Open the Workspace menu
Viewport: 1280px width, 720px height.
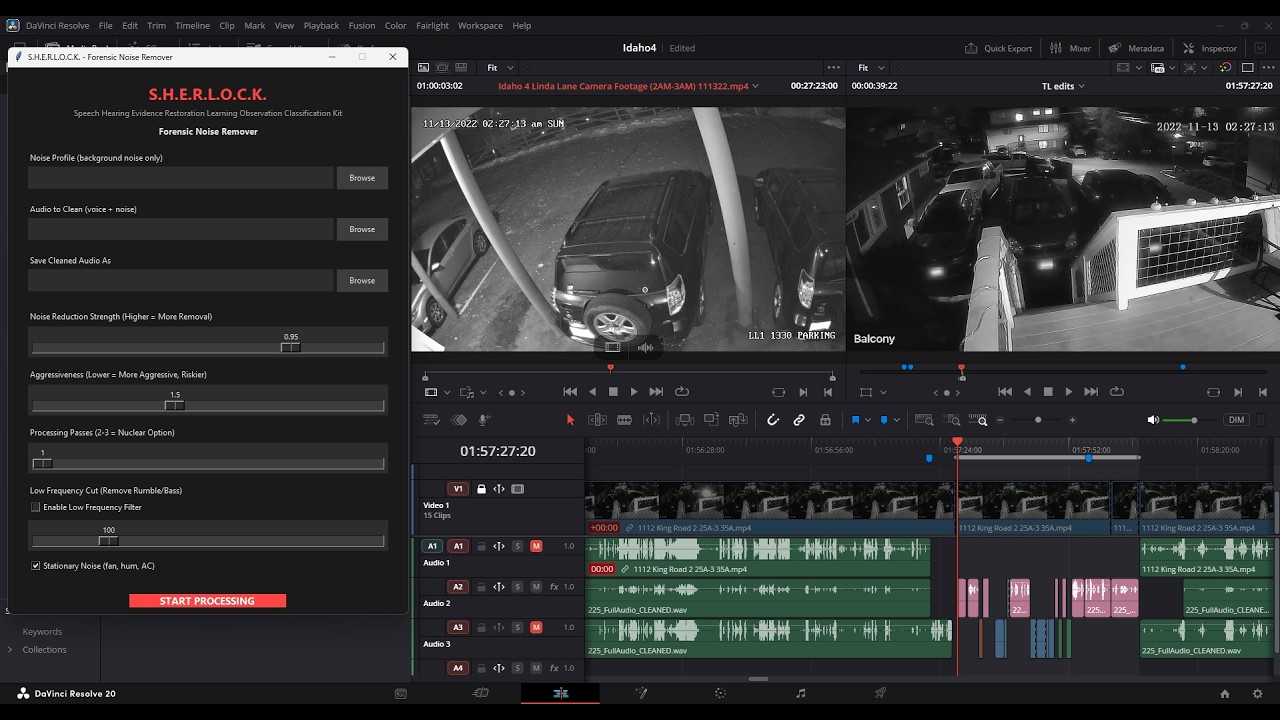pos(480,25)
